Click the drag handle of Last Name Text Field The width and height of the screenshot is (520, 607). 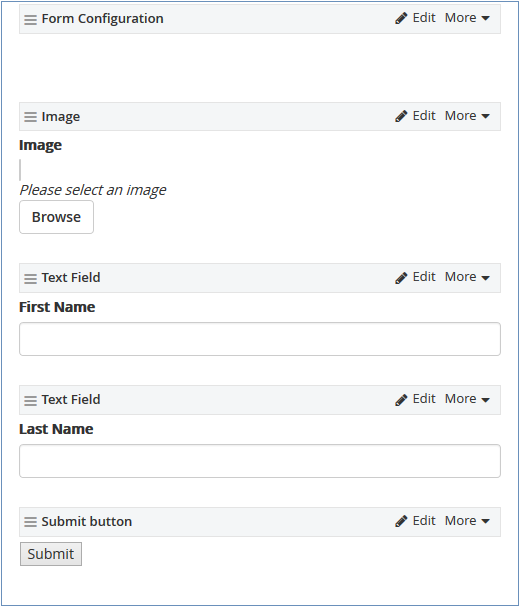tap(31, 400)
